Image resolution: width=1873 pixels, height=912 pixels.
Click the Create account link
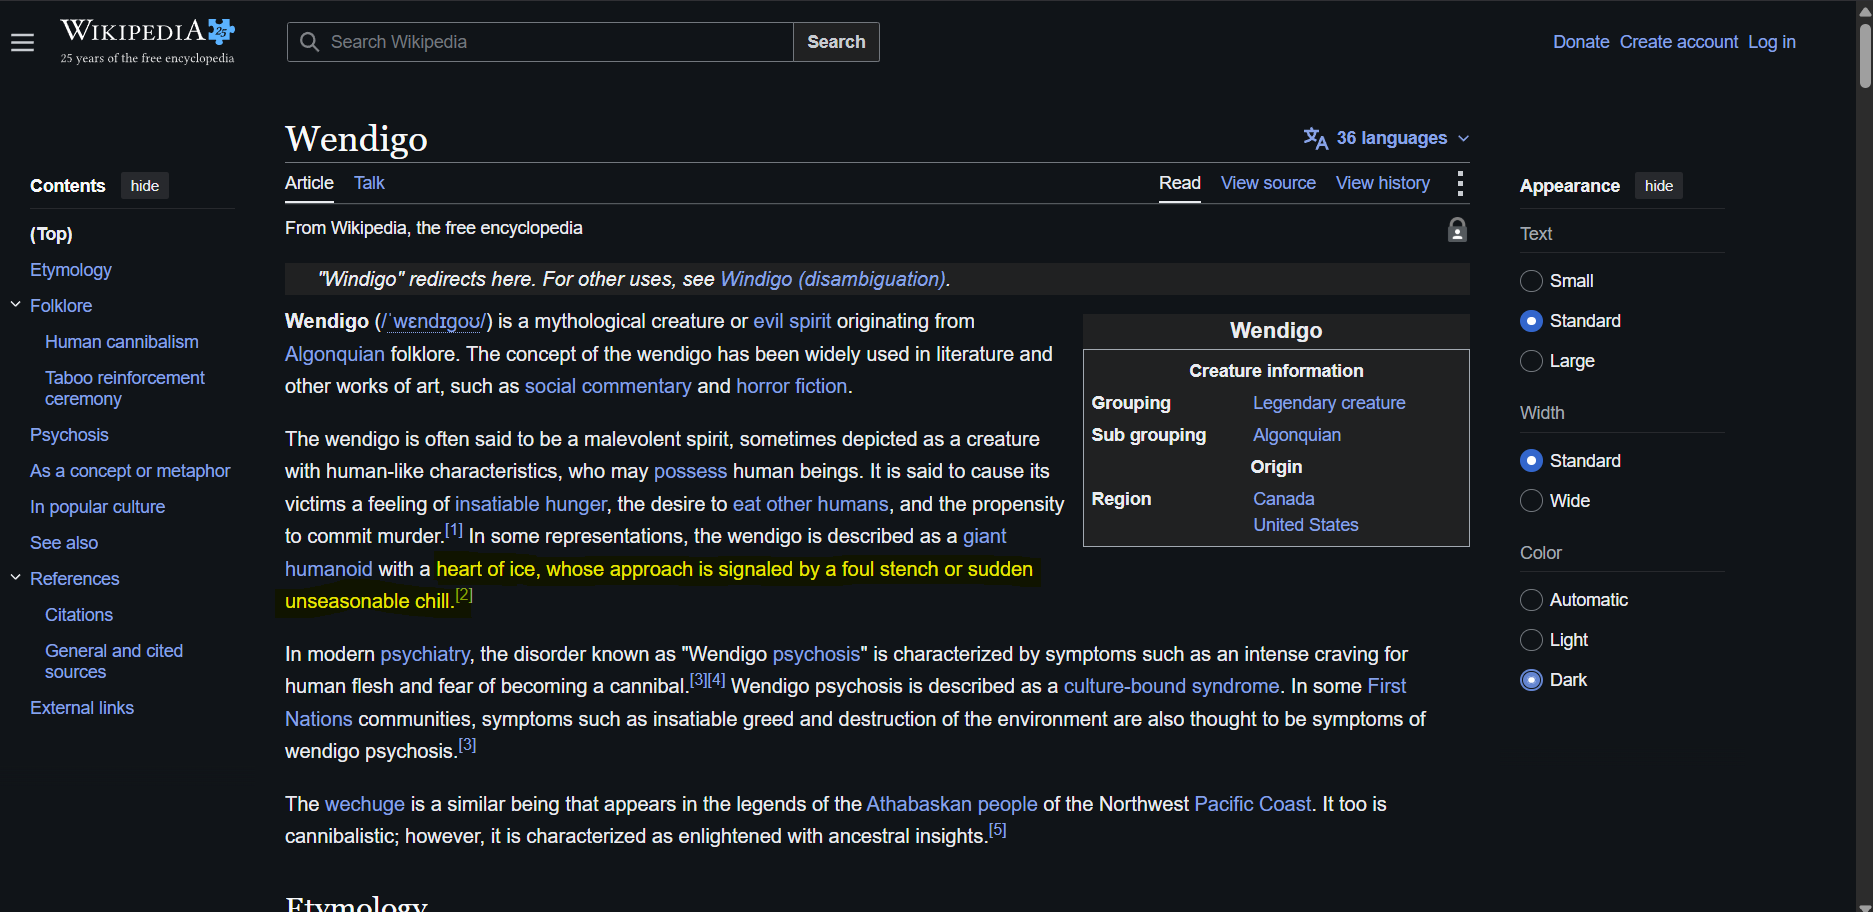coord(1679,42)
